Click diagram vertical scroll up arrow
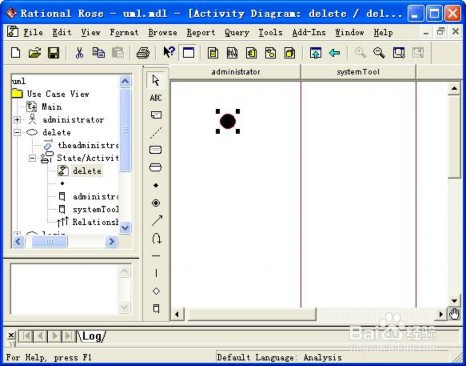 point(454,88)
